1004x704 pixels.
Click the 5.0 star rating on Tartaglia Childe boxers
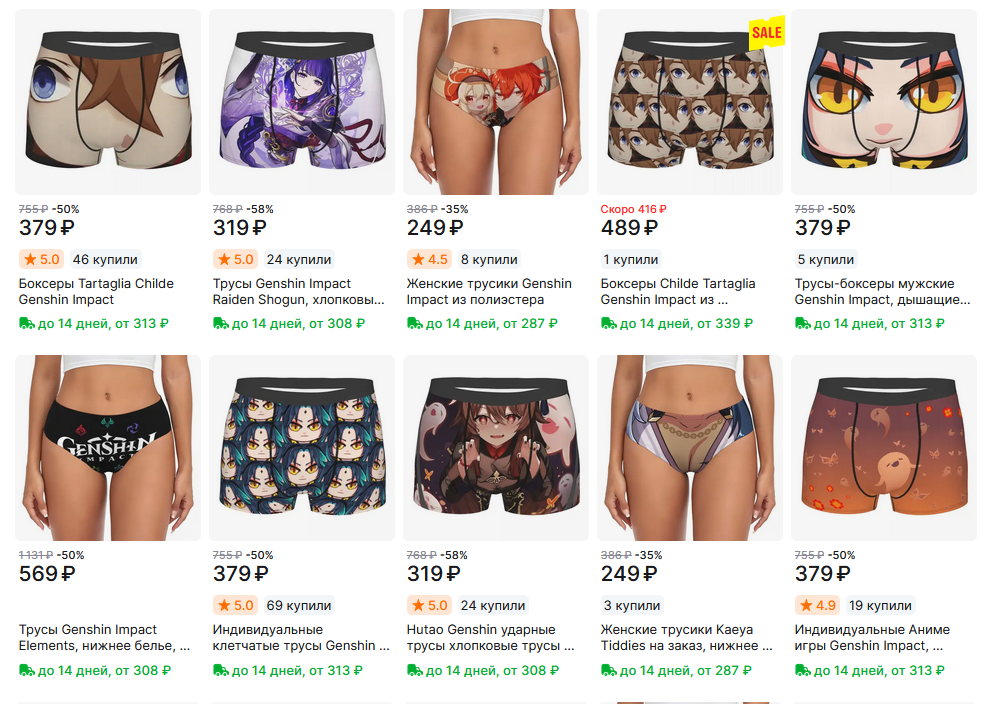point(42,259)
